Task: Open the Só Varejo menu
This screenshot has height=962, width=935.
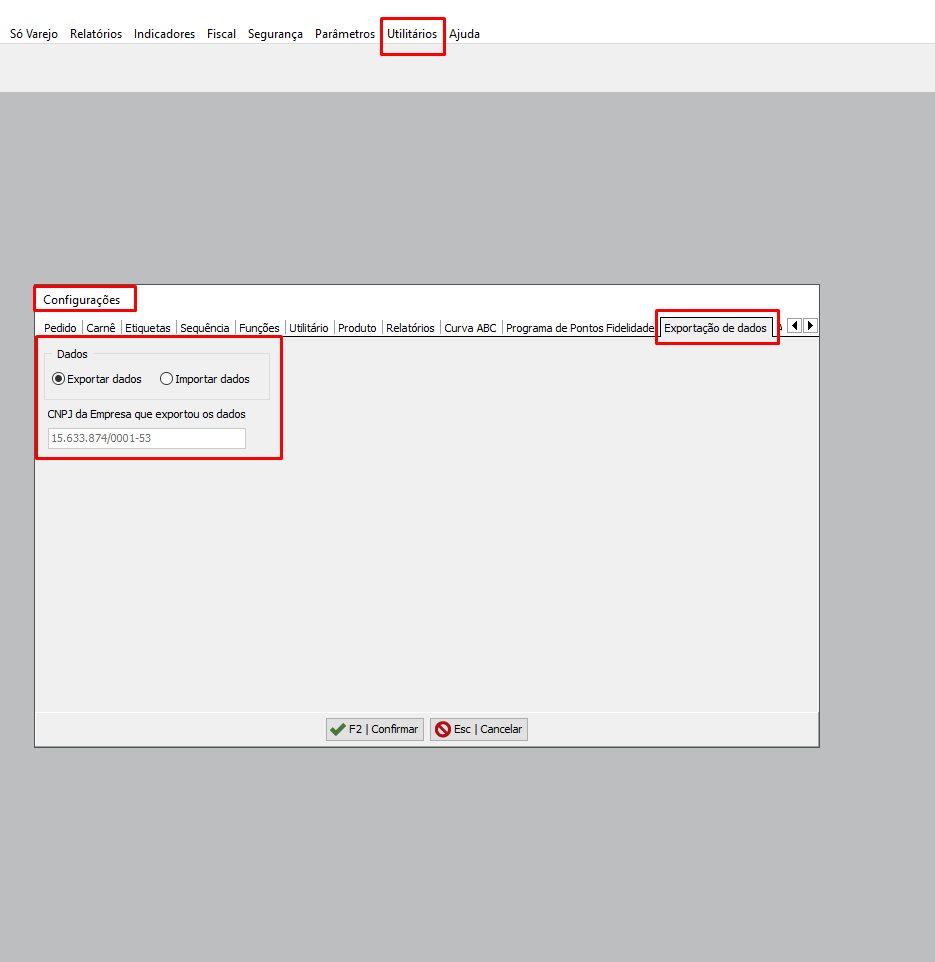Action: (x=34, y=34)
